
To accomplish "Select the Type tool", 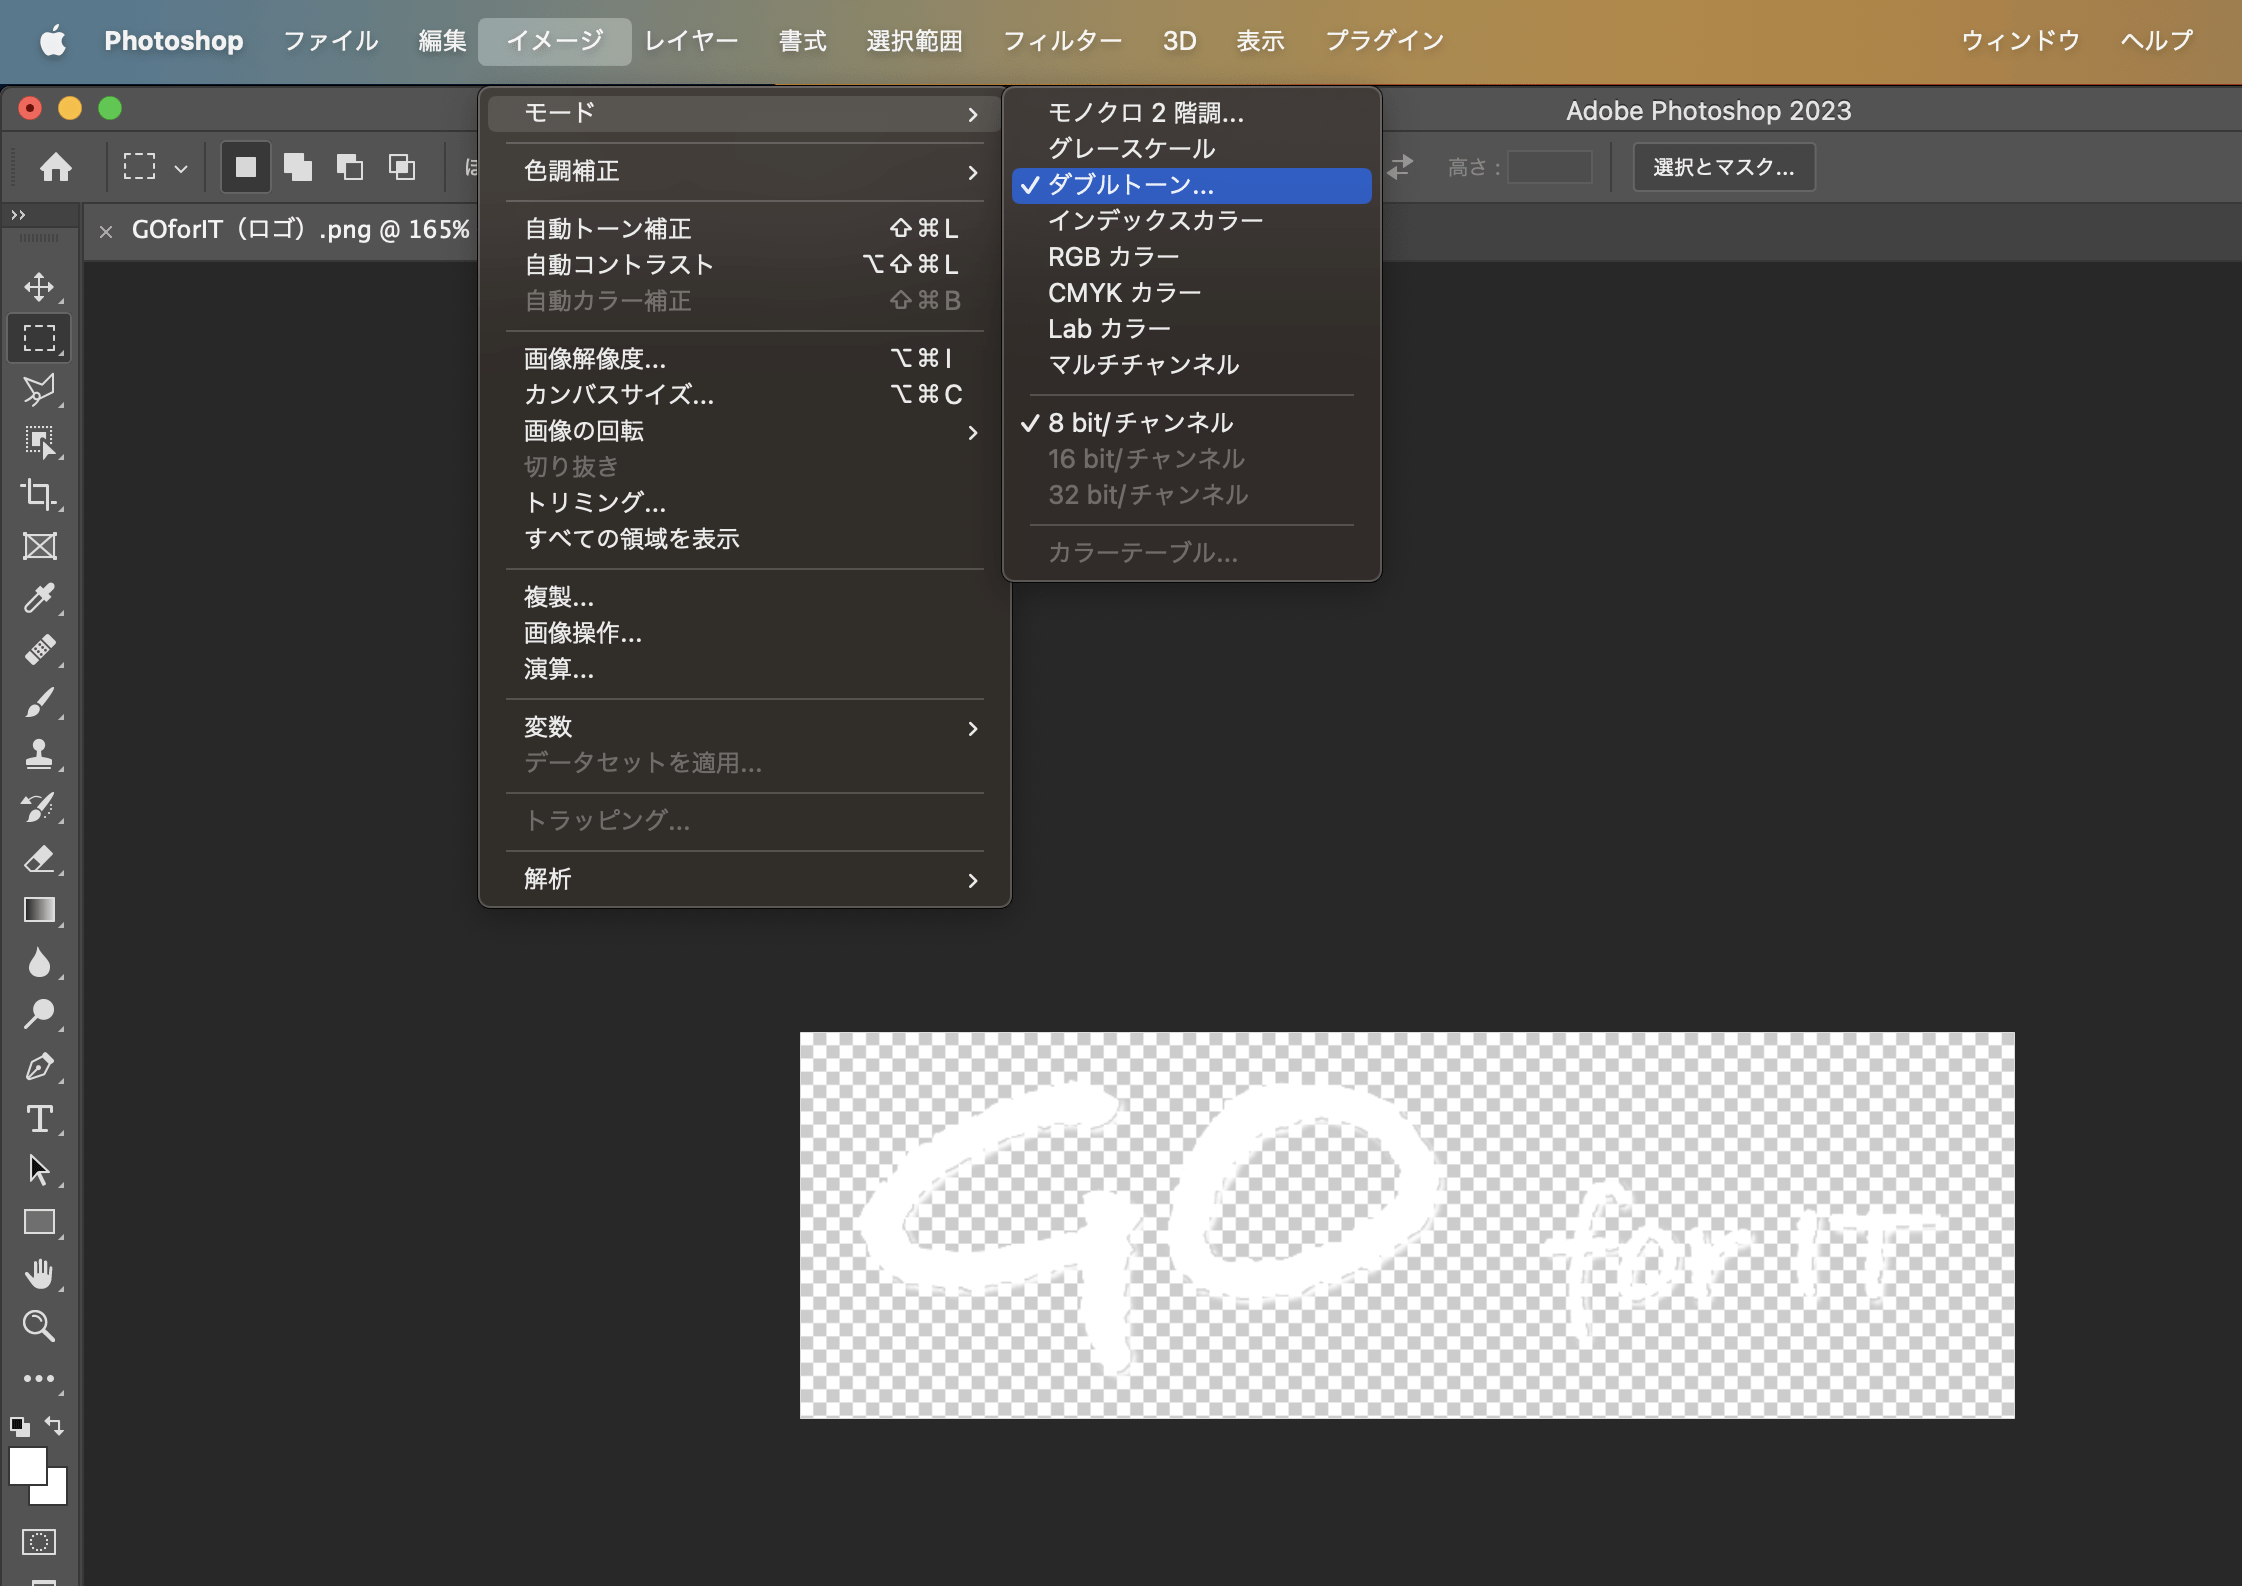I will [39, 1118].
